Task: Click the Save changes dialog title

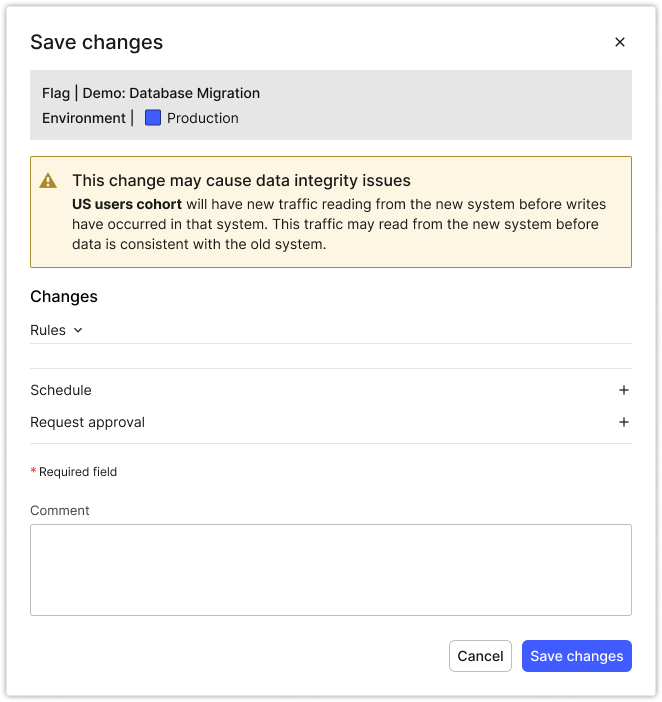Action: click(x=96, y=42)
